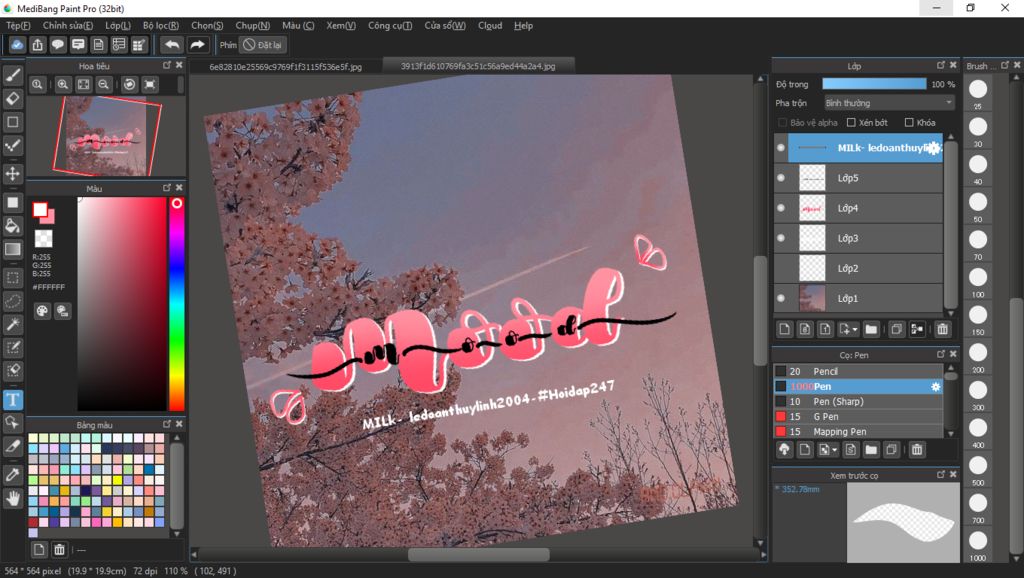
Task: Select the Hand tool
Action: coord(12,498)
